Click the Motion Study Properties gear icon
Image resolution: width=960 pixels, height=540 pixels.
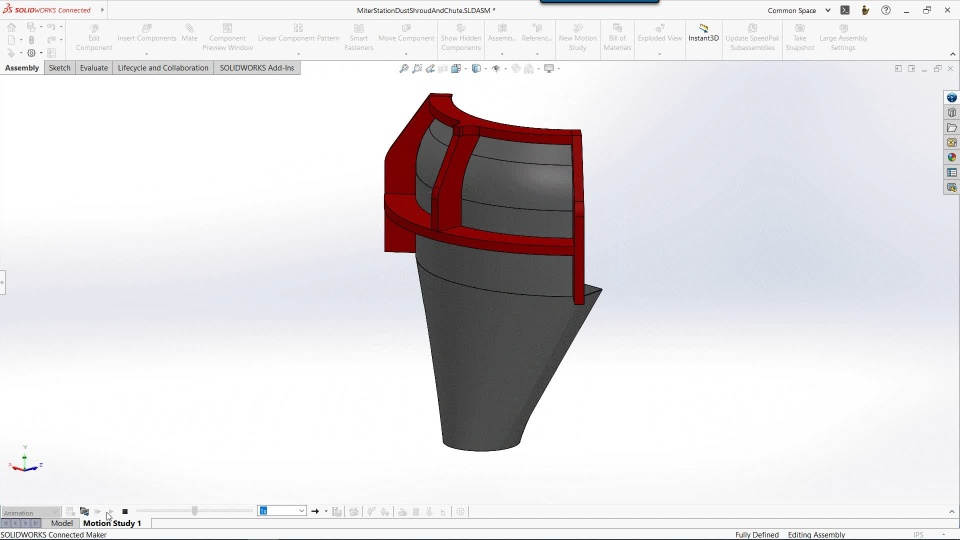tap(460, 511)
